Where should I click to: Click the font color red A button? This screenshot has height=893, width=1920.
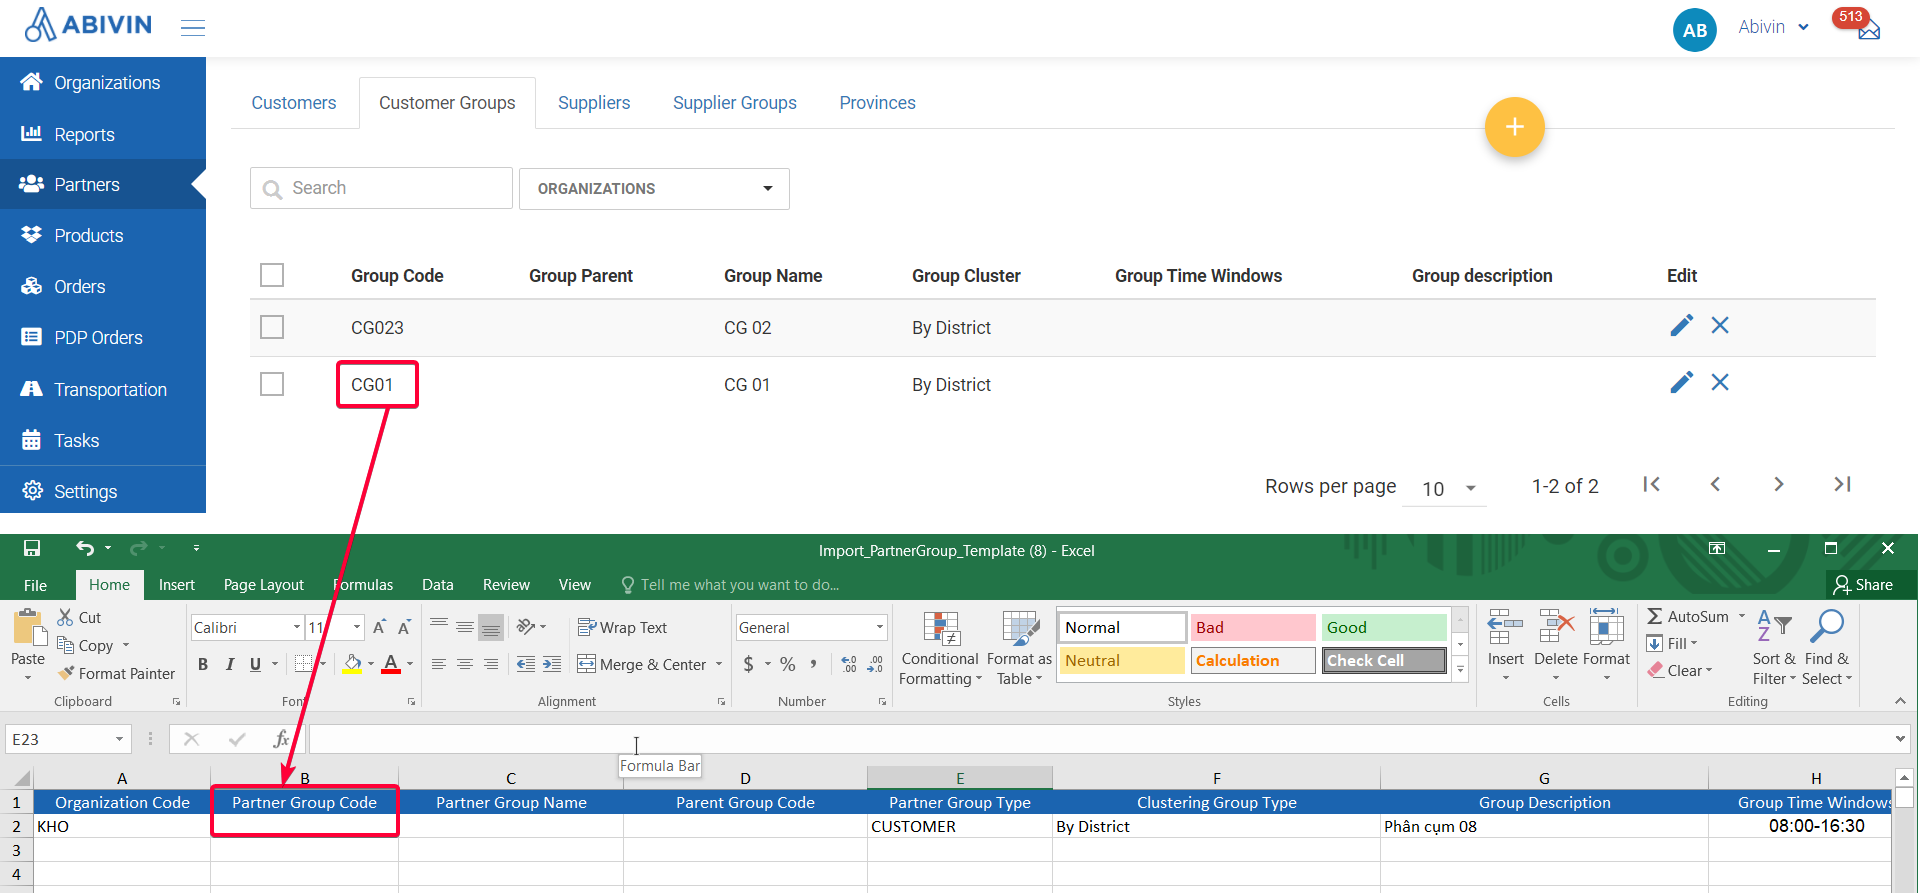tap(391, 664)
